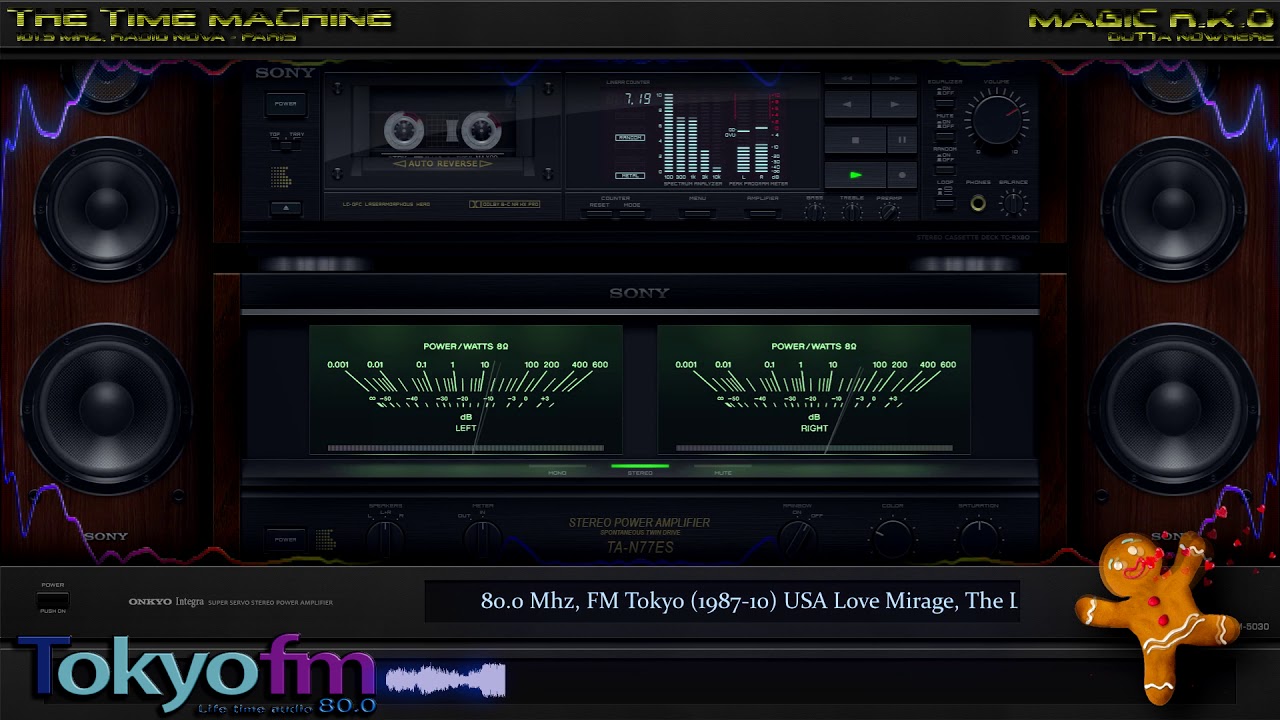Click the Right power VU meter

(814, 389)
